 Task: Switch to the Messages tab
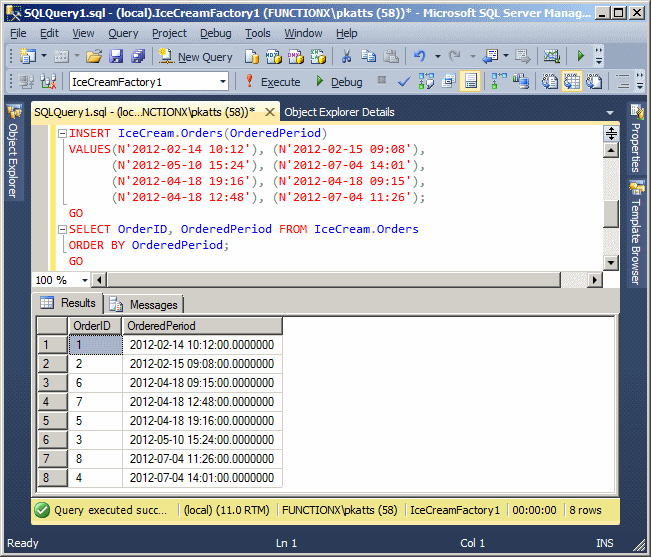tap(144, 305)
